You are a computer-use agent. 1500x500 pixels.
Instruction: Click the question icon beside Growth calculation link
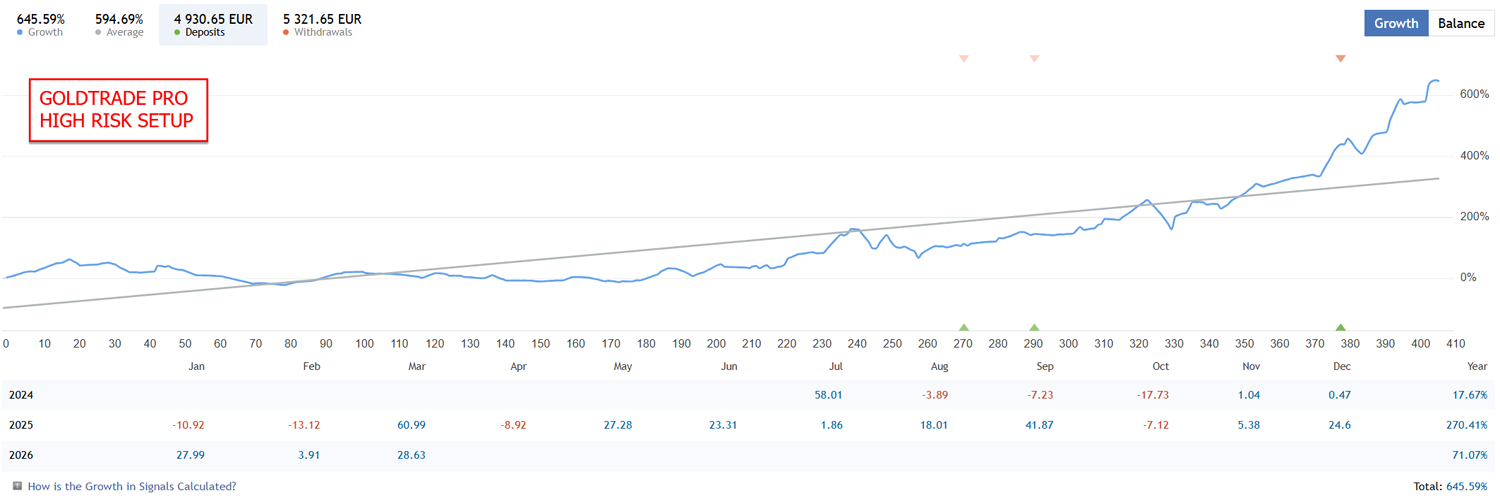(x=17, y=486)
